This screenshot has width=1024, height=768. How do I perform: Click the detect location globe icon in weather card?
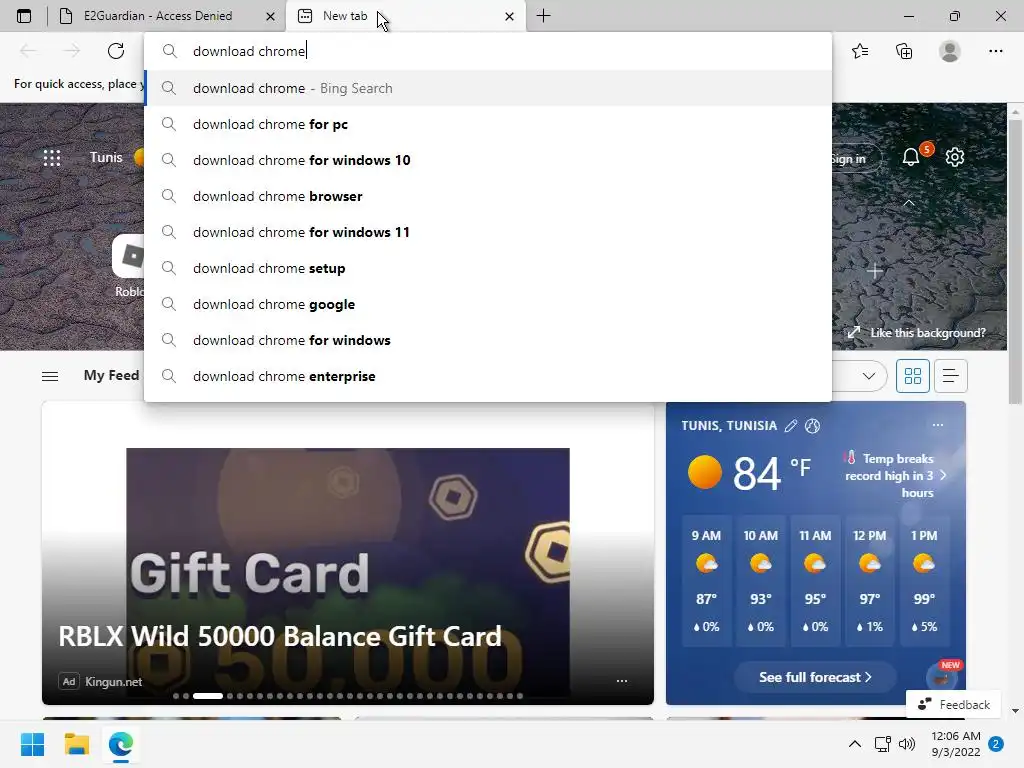(812, 426)
